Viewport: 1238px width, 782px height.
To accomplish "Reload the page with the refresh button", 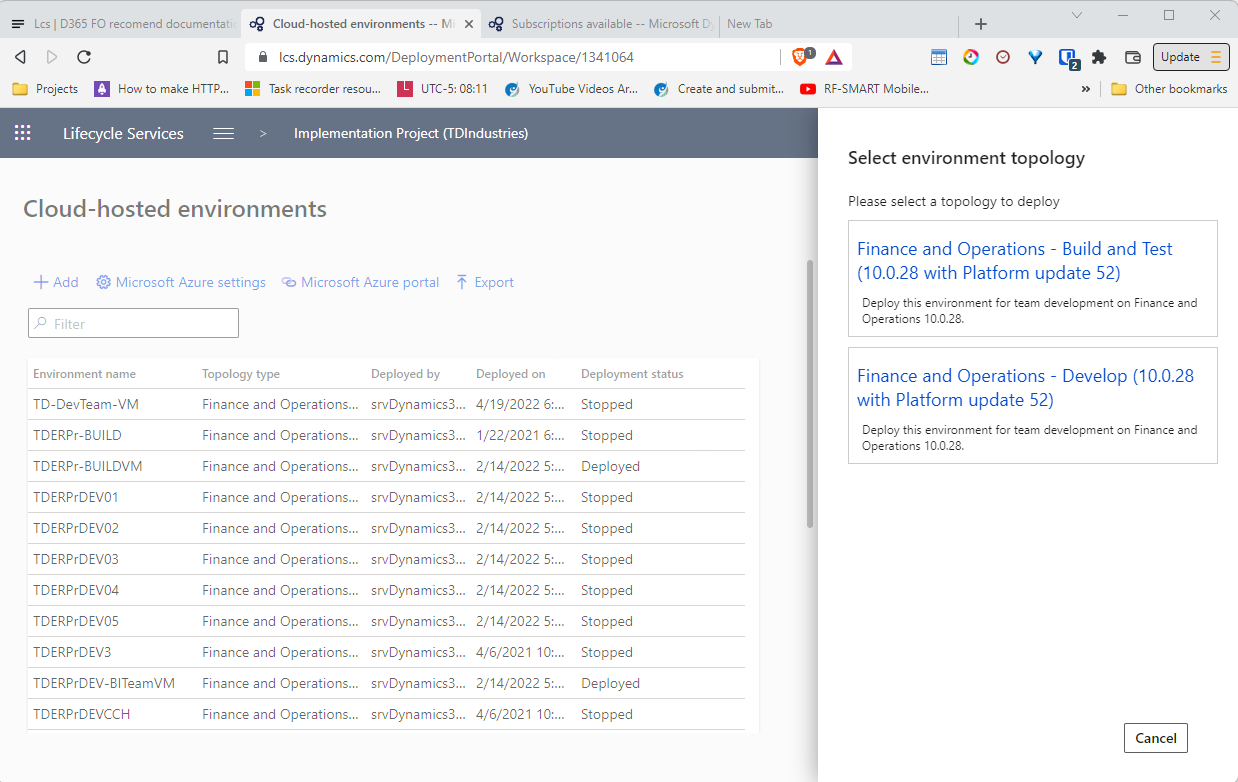I will (x=84, y=57).
